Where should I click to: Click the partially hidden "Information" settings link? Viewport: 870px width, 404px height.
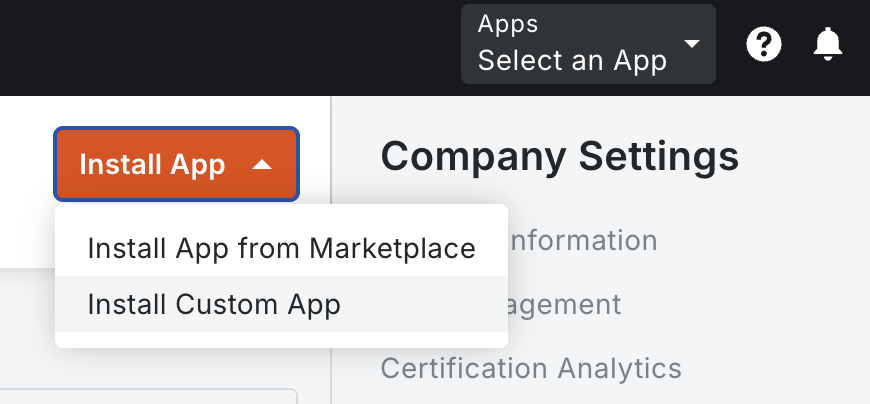[583, 240]
